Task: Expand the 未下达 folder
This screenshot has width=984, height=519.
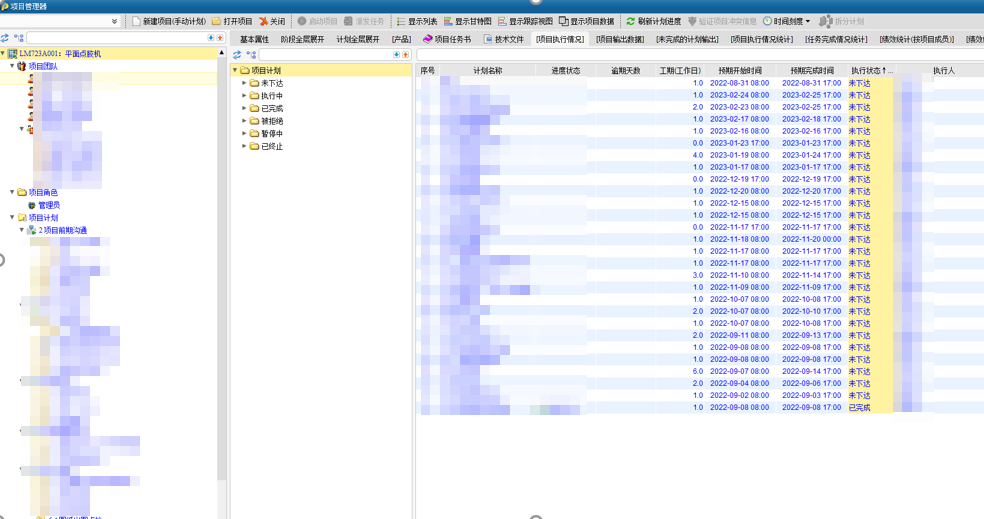Action: pyautogui.click(x=244, y=83)
